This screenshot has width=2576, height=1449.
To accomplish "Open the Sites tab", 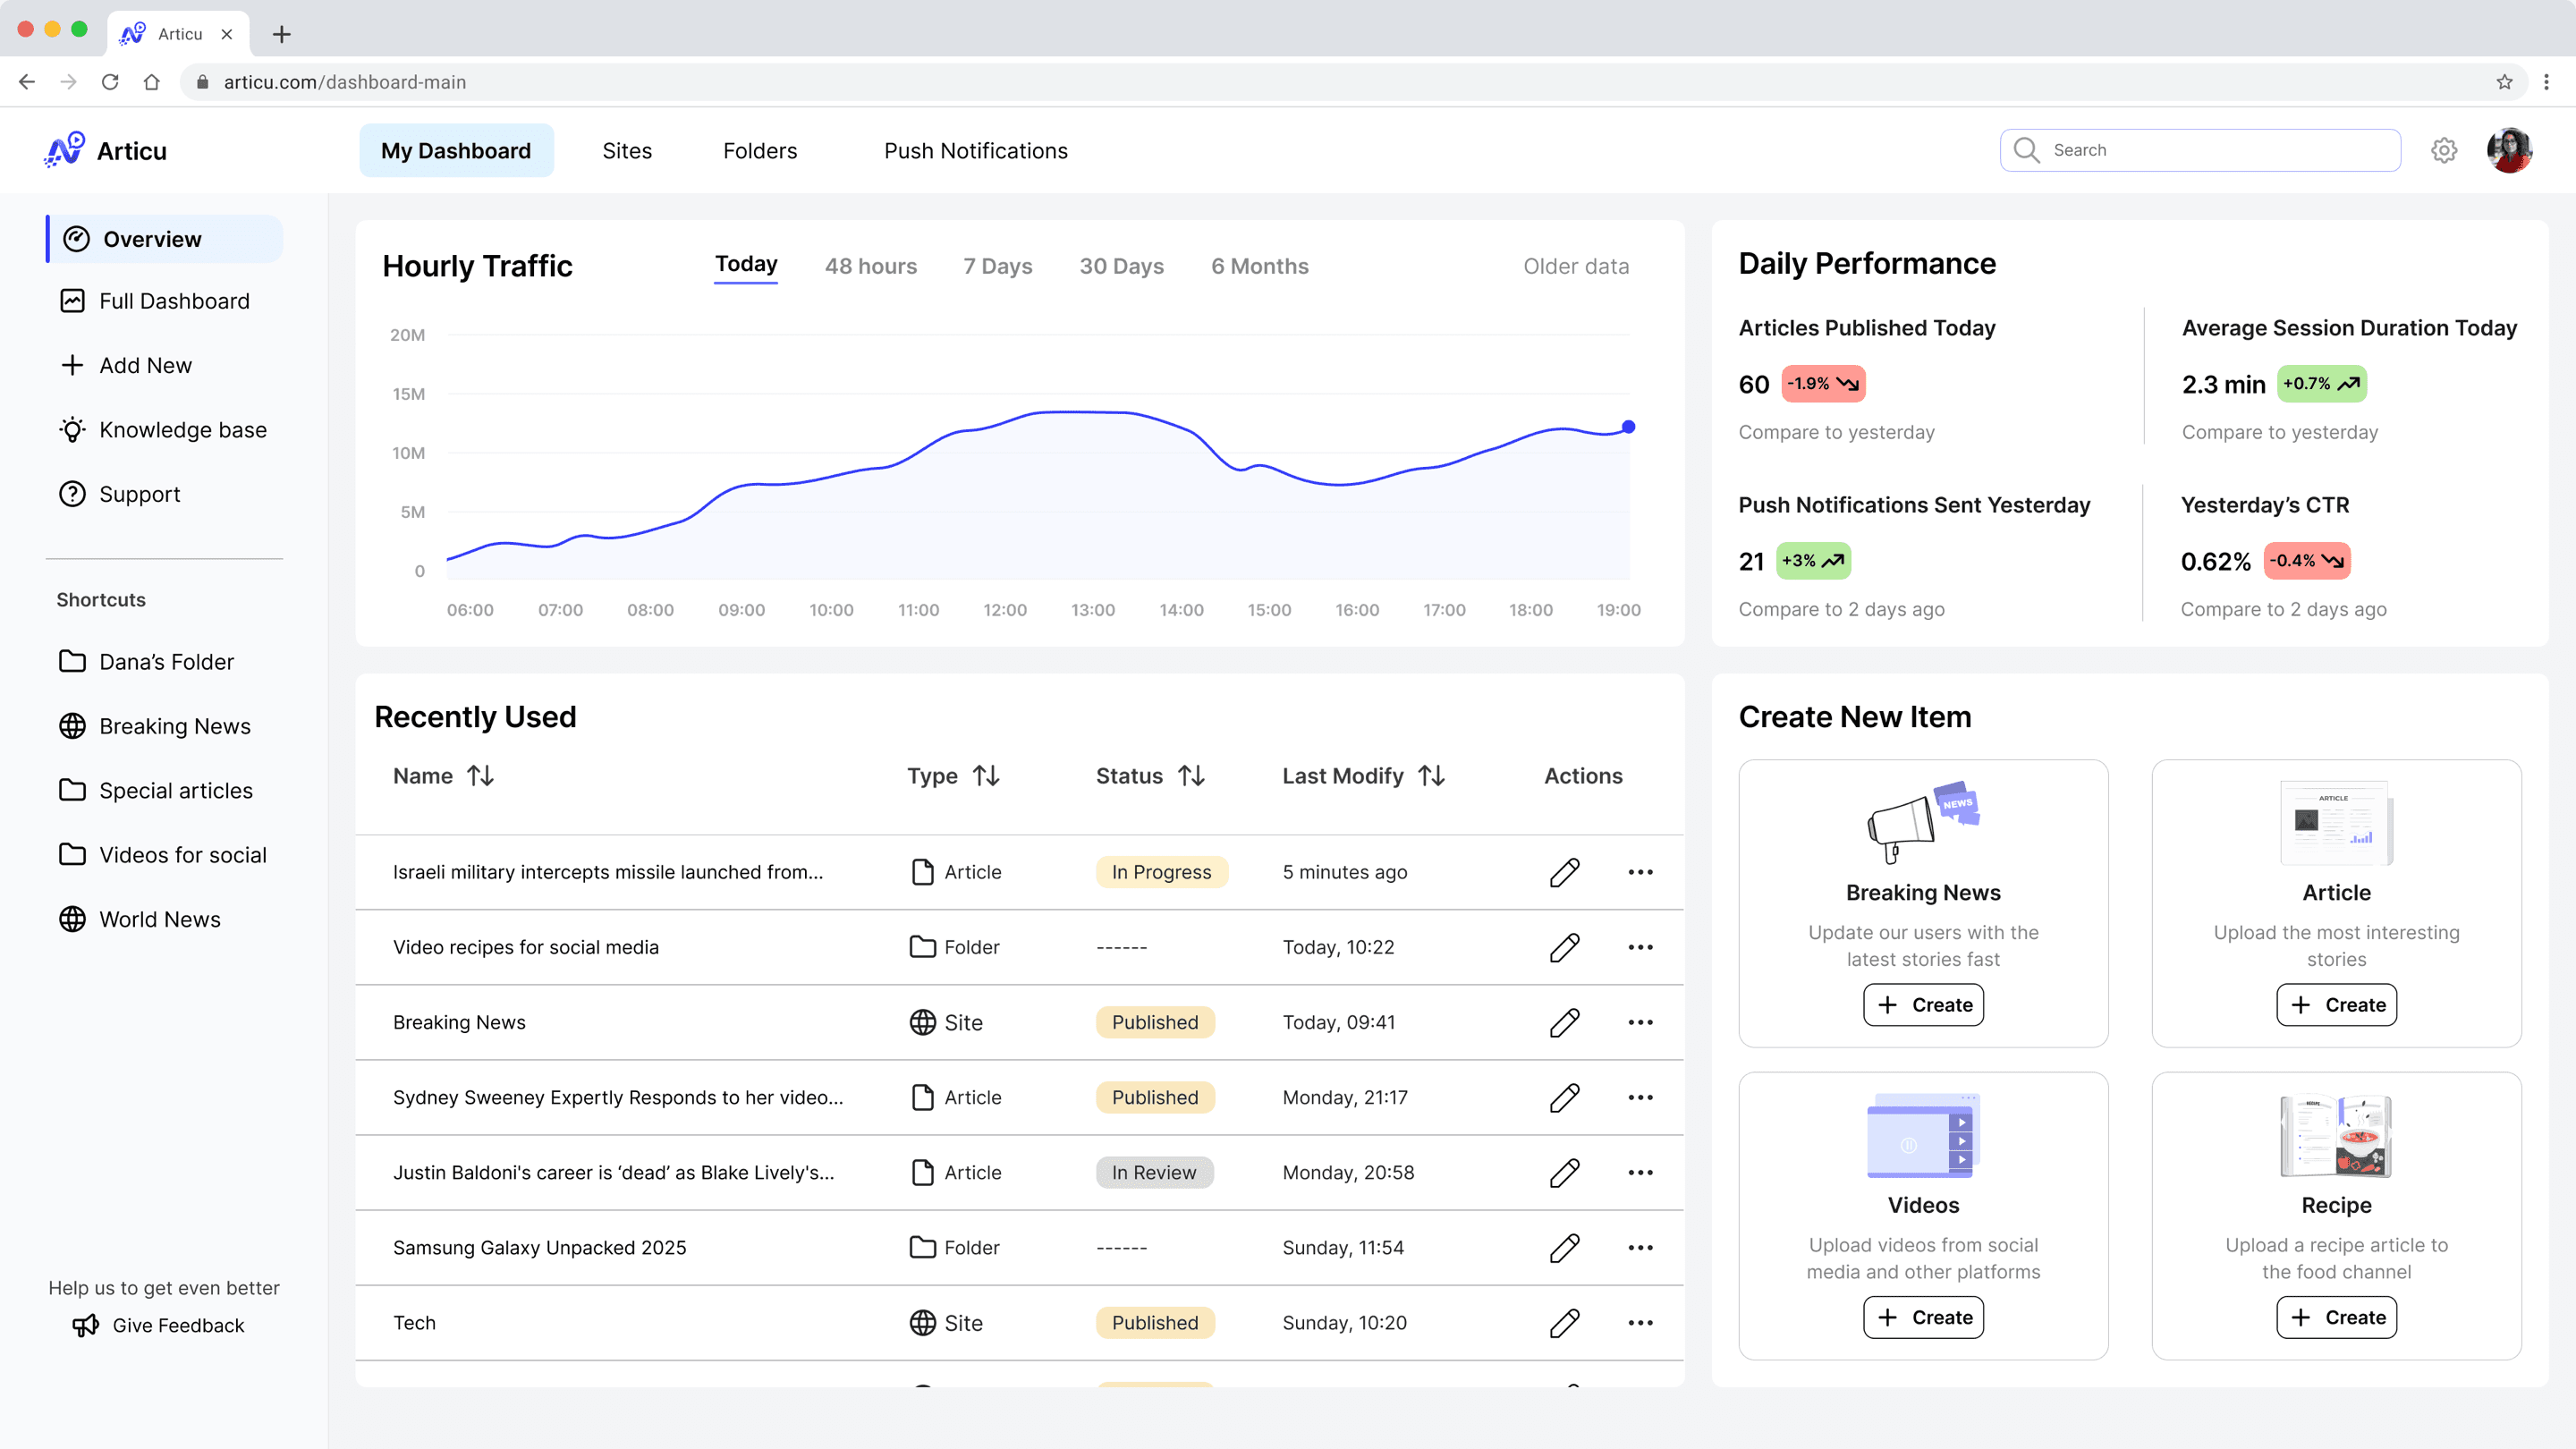I will pos(627,150).
